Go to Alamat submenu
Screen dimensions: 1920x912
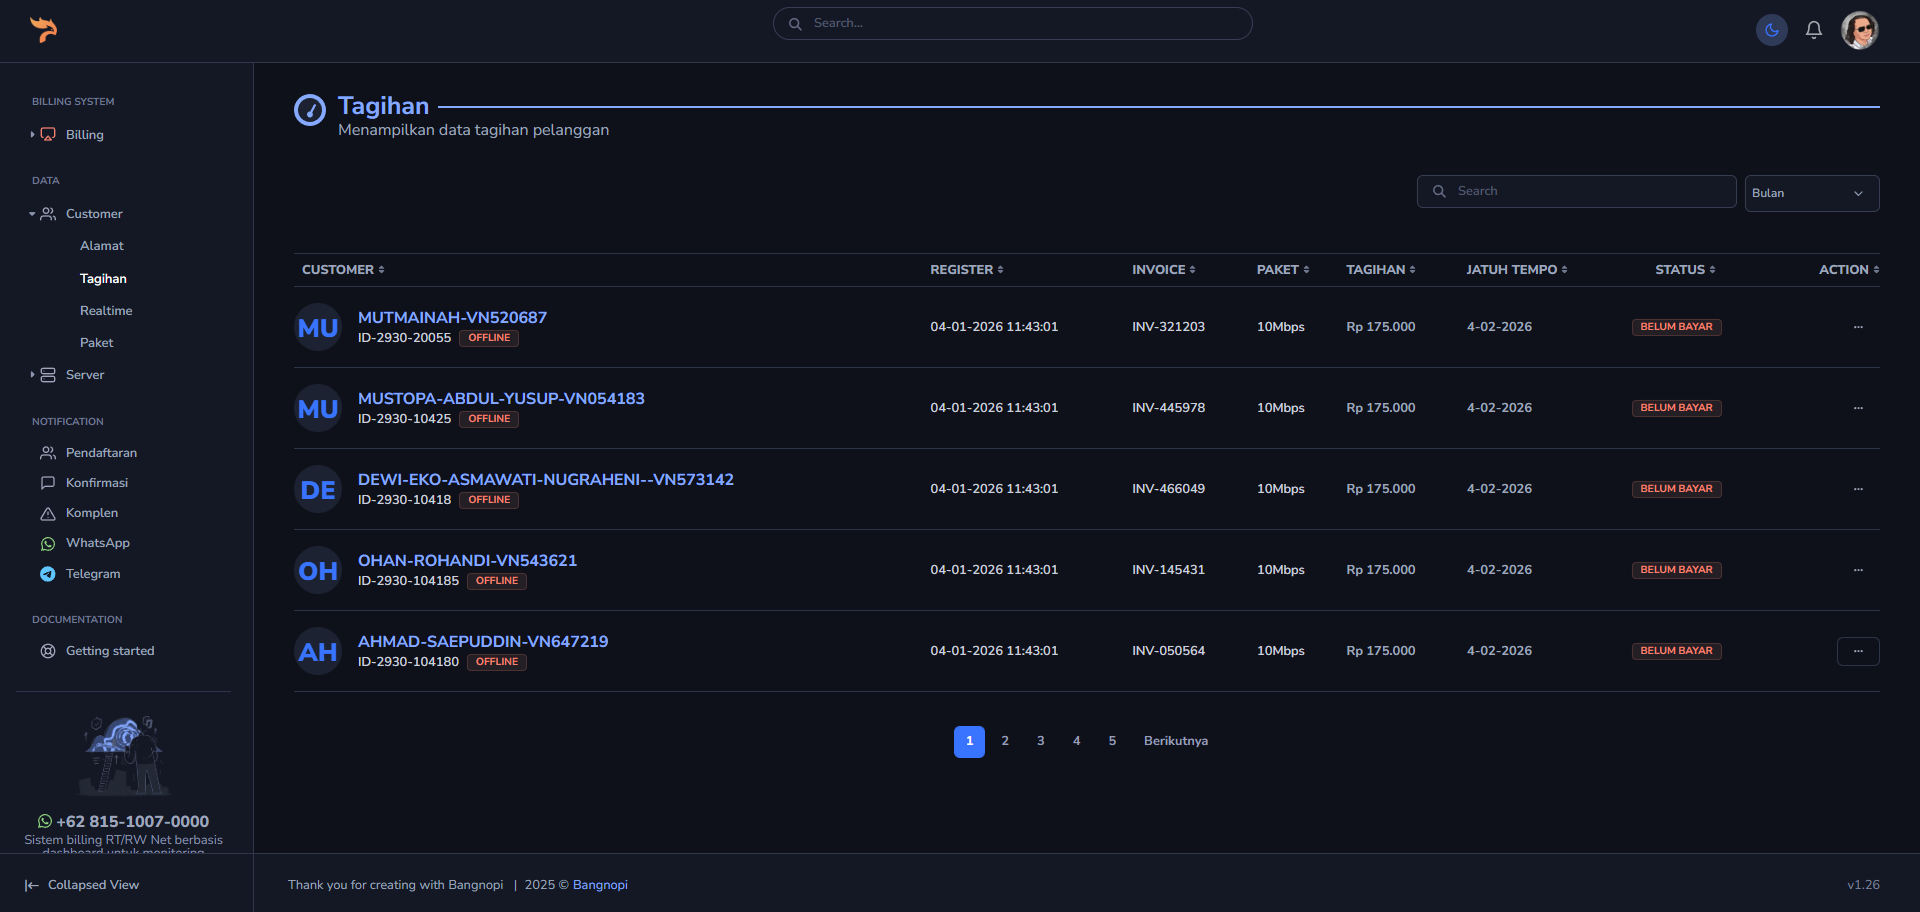pyautogui.click(x=102, y=246)
